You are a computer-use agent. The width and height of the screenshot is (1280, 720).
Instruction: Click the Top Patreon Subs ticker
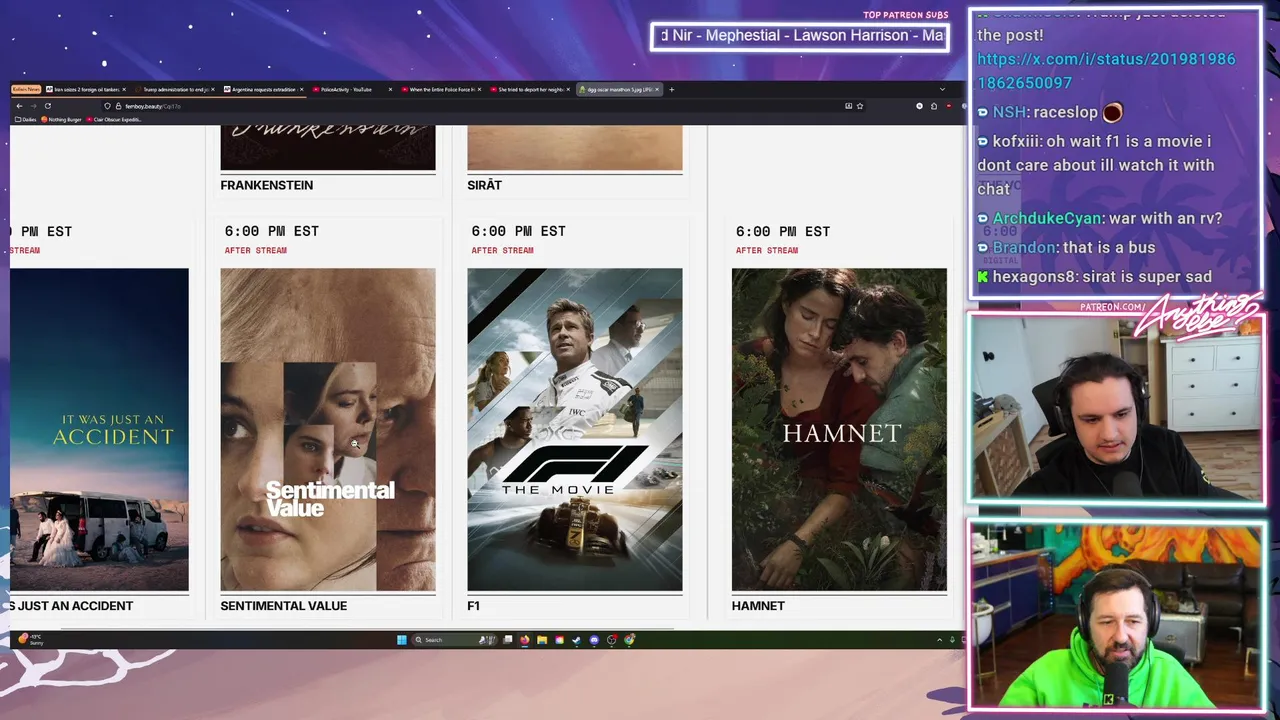[x=800, y=36]
